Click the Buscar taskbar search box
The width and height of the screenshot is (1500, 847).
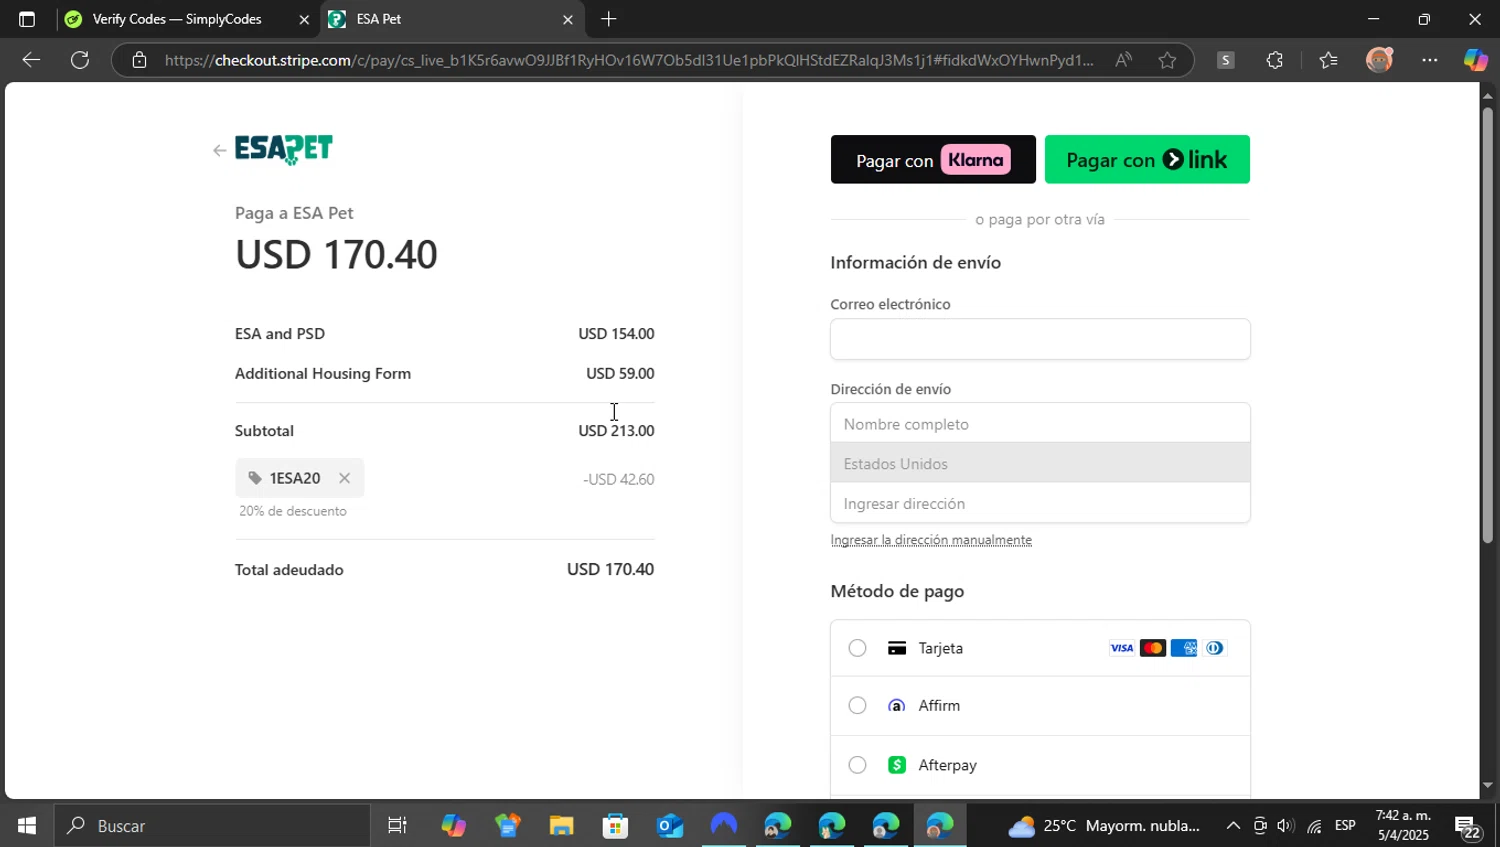[212, 826]
